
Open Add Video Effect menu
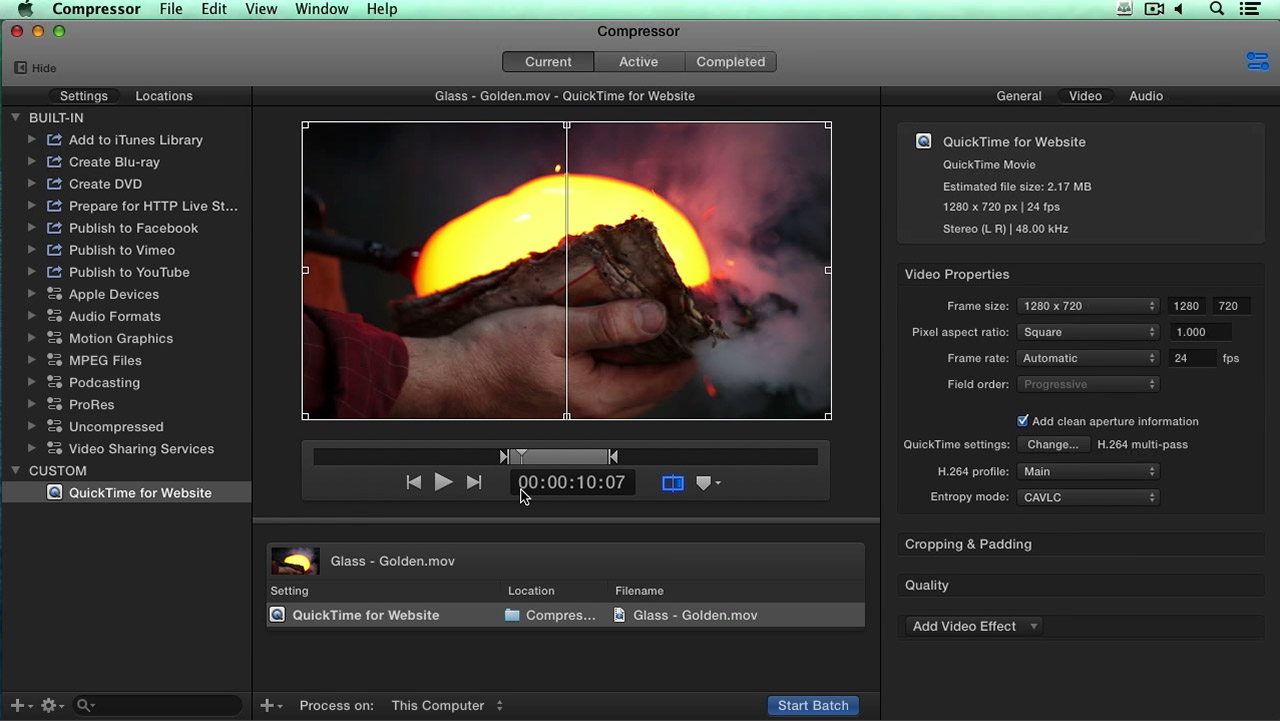click(975, 626)
